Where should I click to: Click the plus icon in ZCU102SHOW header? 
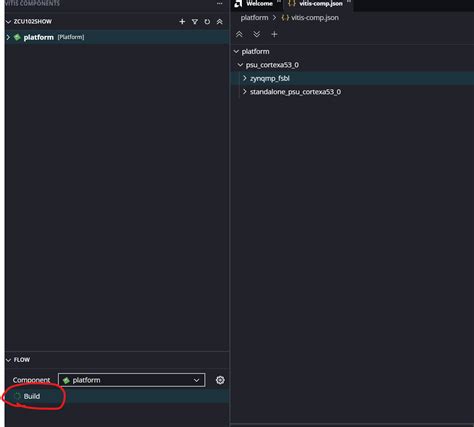182,22
